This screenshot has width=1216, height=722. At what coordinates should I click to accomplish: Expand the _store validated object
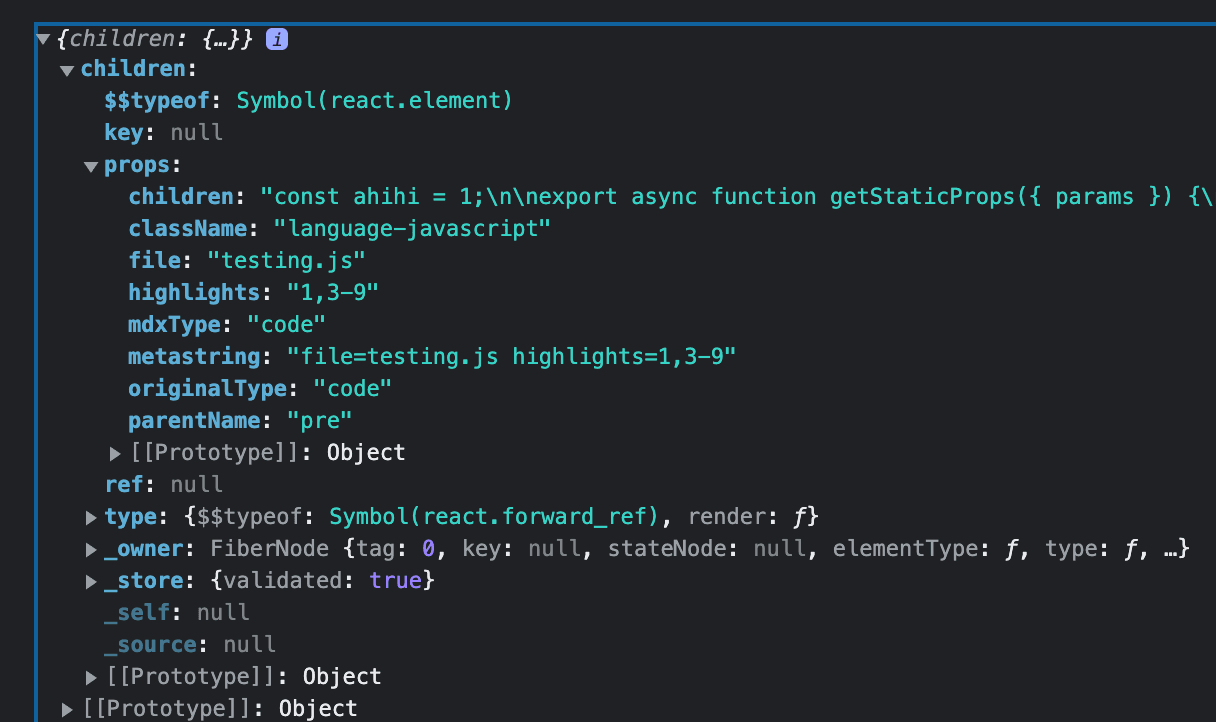click(x=90, y=581)
